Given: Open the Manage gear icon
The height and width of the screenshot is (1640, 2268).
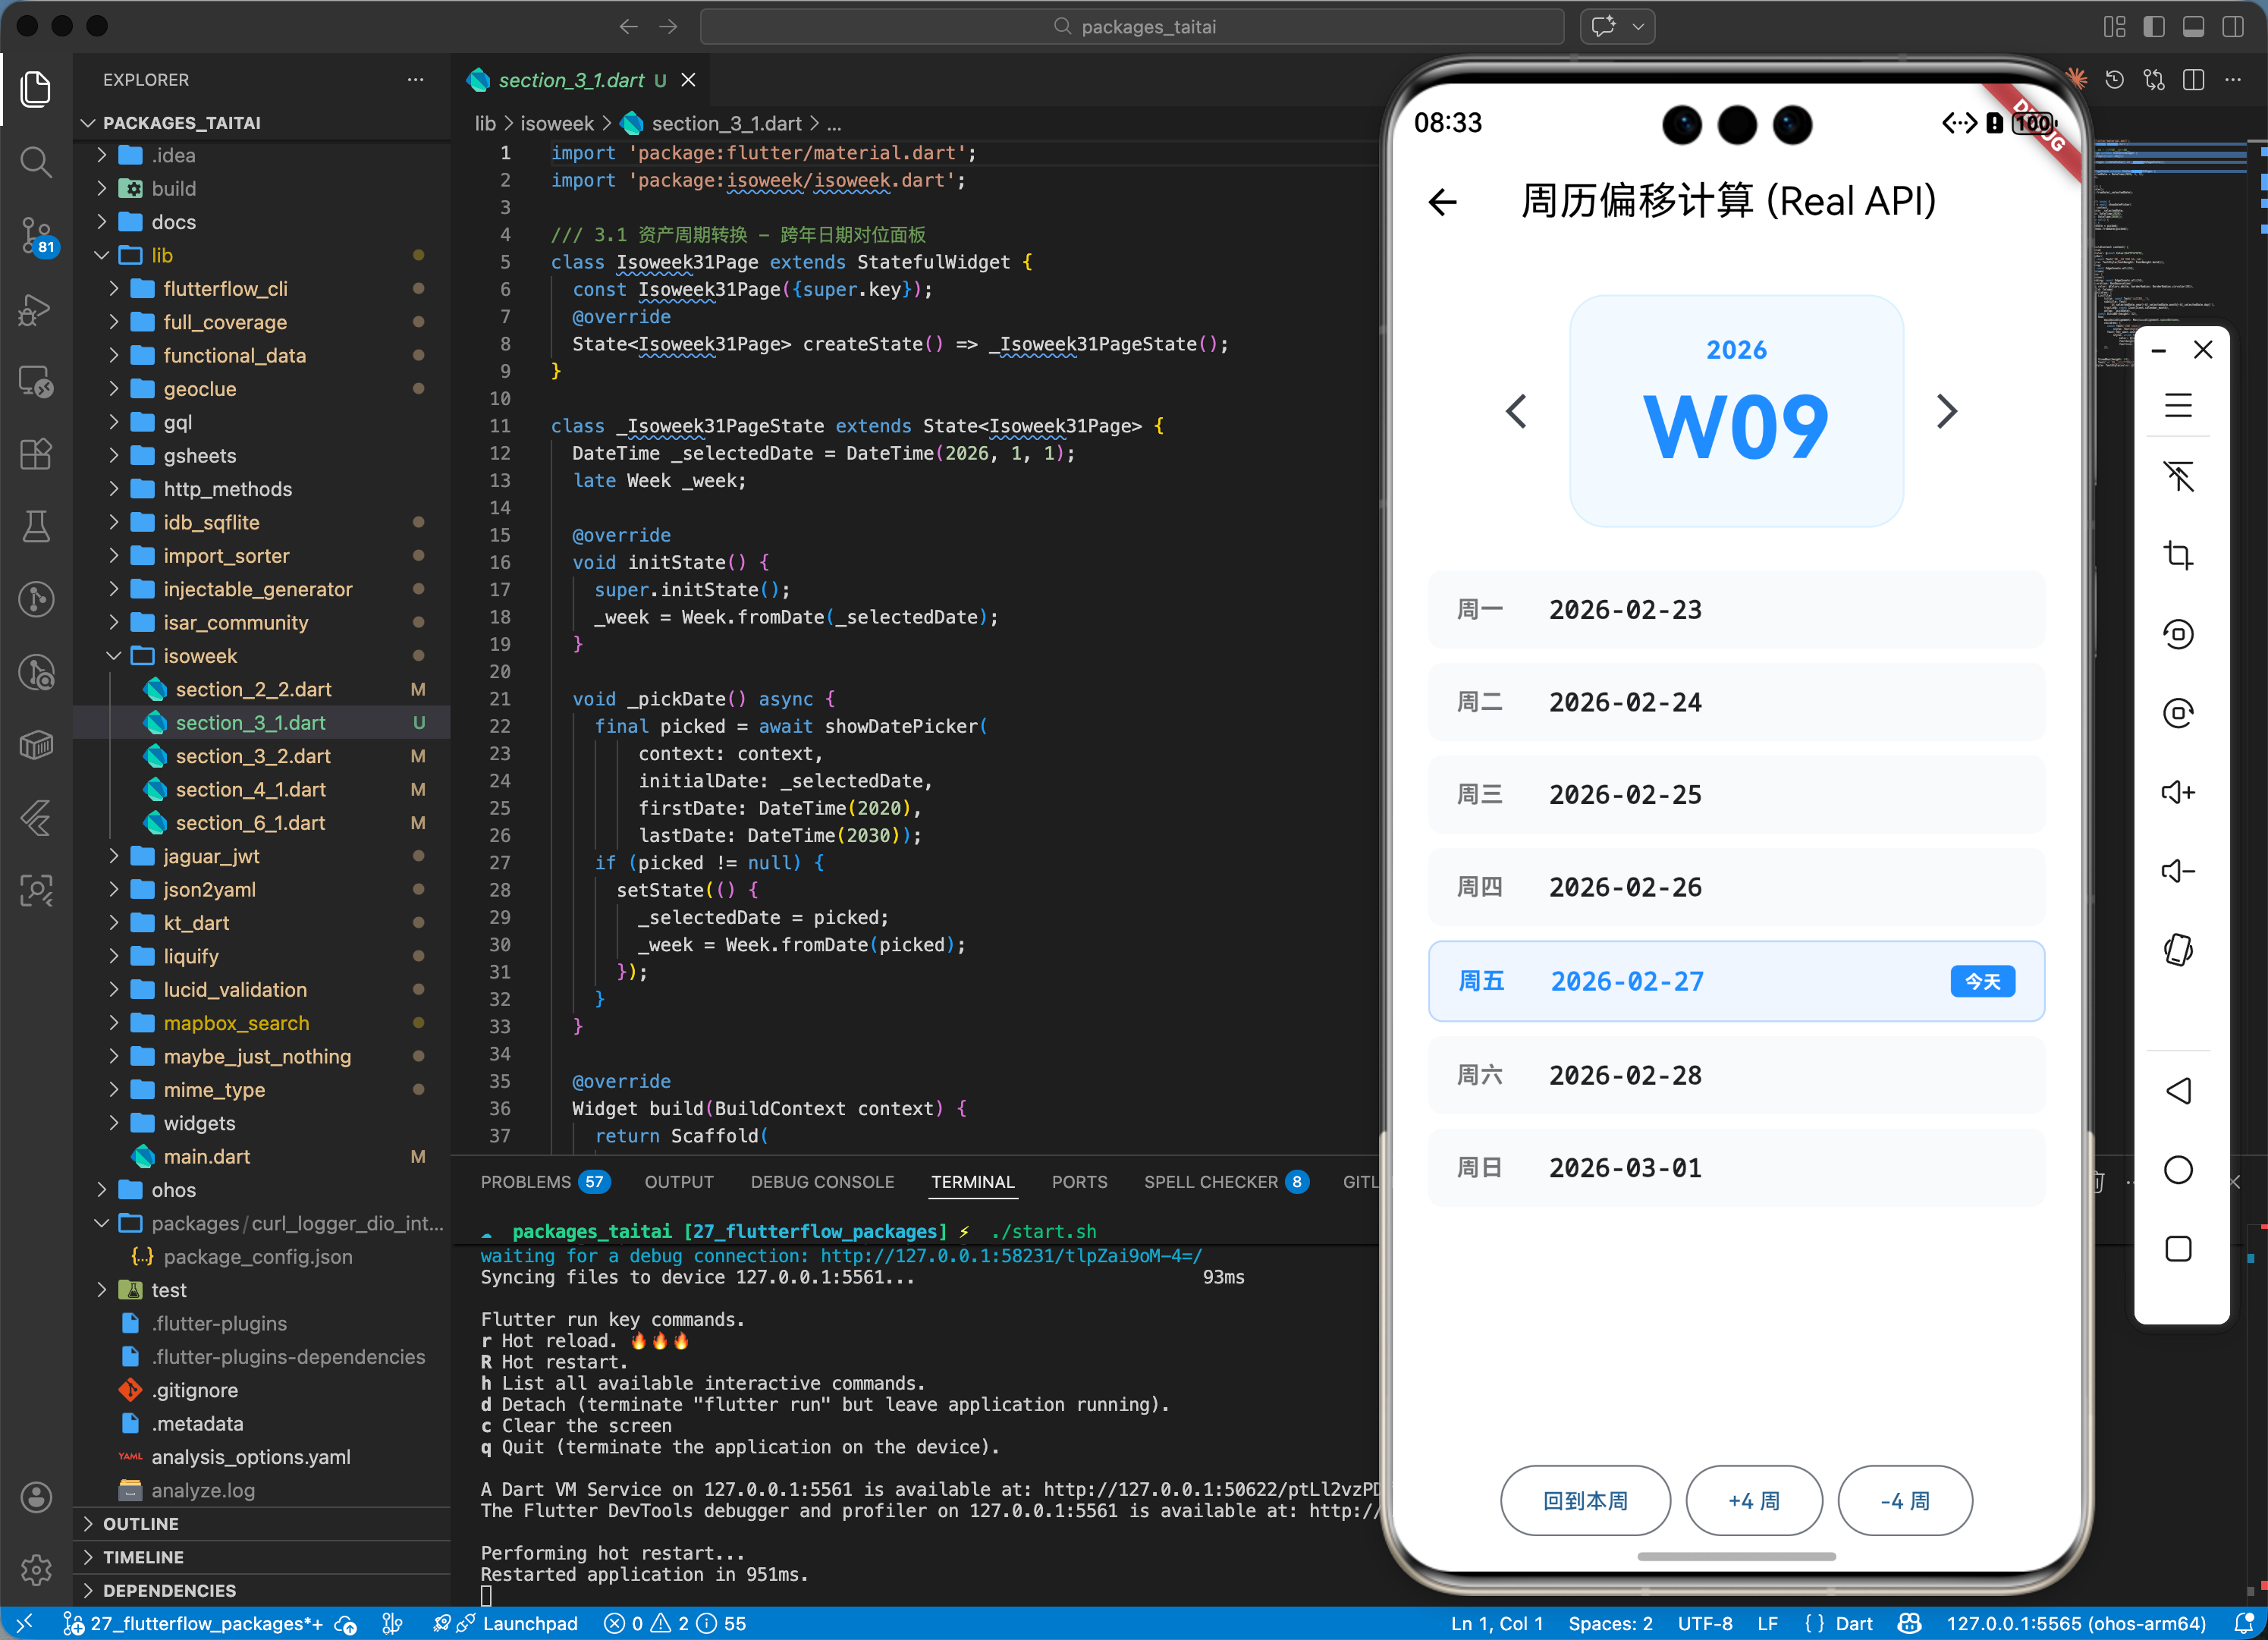Looking at the screenshot, I should coord(36,1569).
